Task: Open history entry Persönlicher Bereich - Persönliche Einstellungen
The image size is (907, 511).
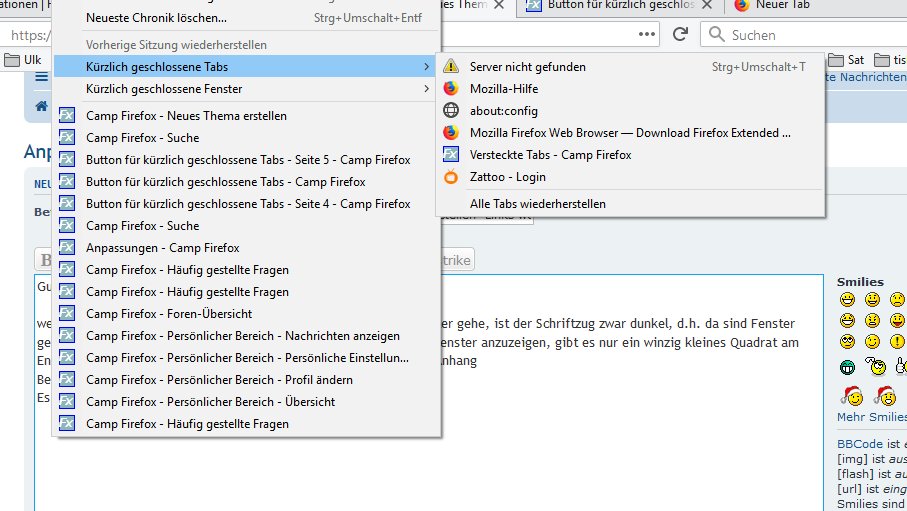Action: tap(247, 358)
